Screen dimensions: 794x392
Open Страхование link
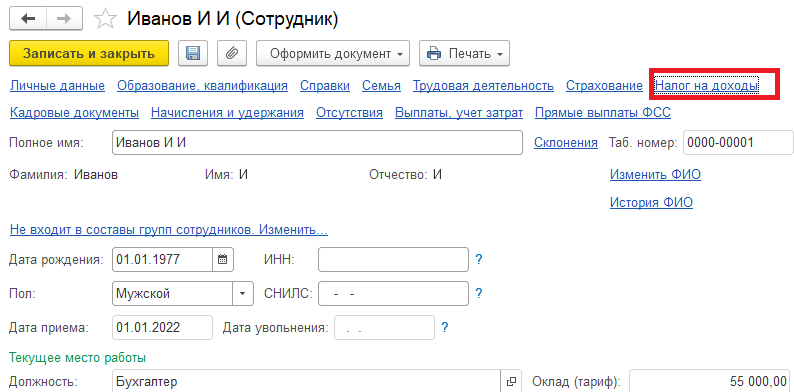(x=605, y=86)
